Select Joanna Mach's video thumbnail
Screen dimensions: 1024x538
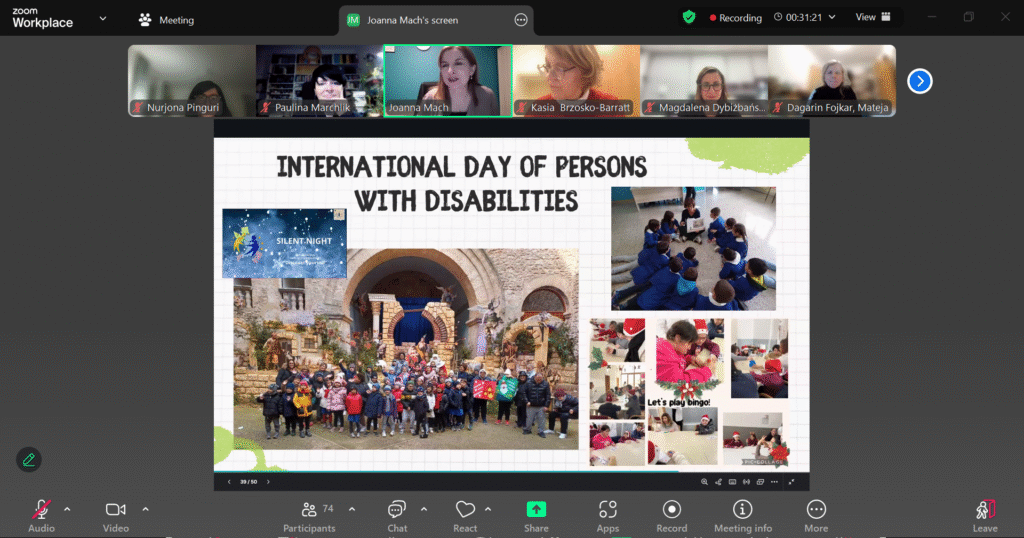click(x=448, y=80)
